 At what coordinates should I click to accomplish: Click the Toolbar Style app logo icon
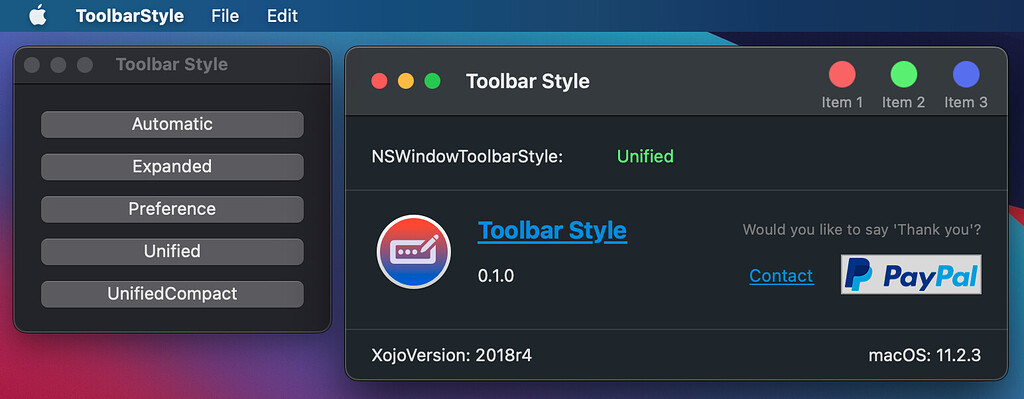(414, 251)
